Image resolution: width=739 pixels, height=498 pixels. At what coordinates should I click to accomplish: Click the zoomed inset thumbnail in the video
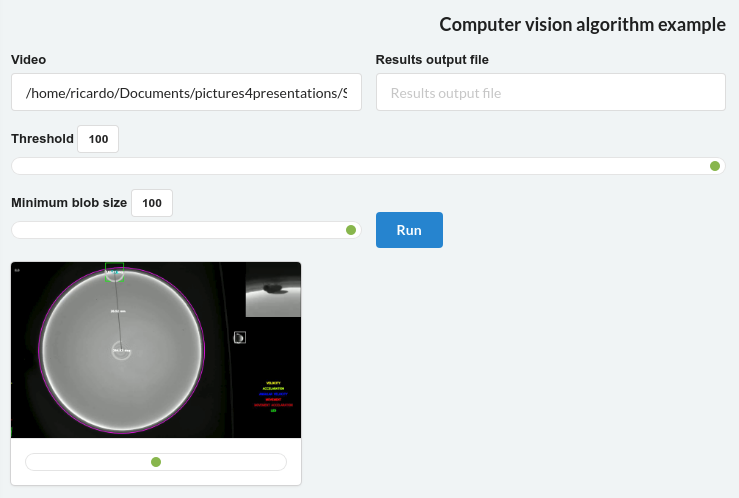273,290
